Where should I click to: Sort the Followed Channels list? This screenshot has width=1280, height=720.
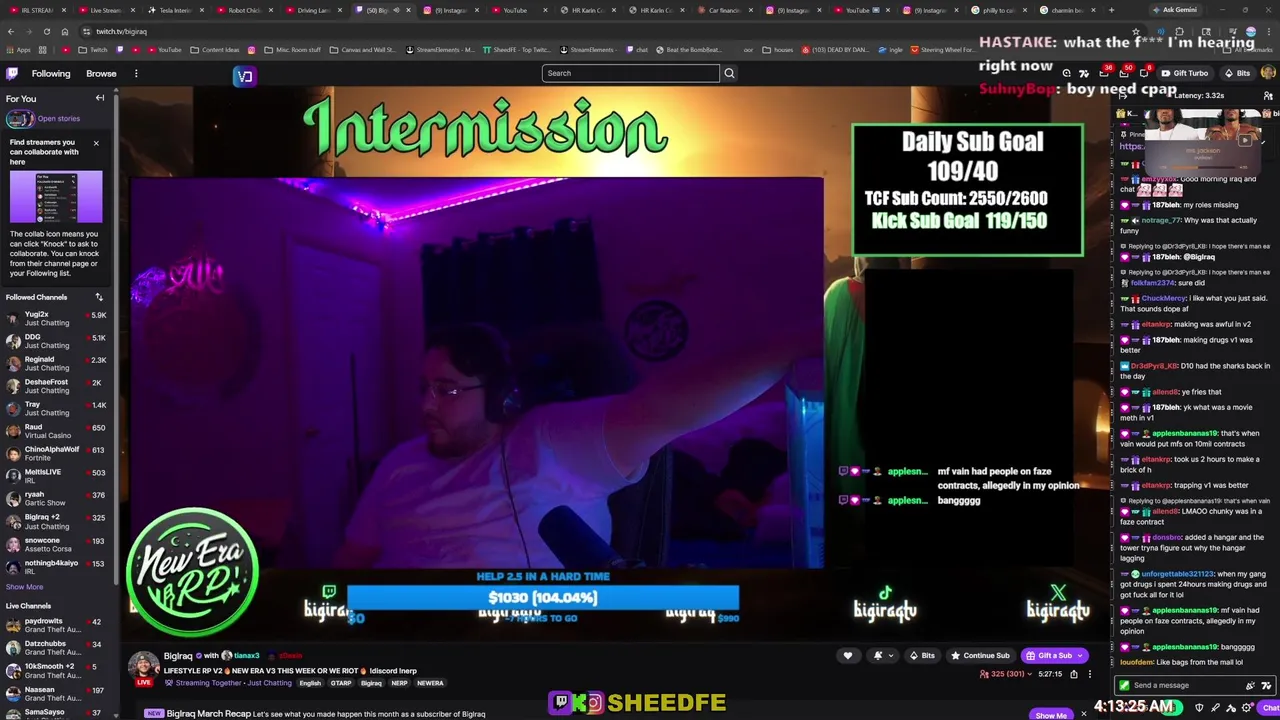[x=99, y=297]
